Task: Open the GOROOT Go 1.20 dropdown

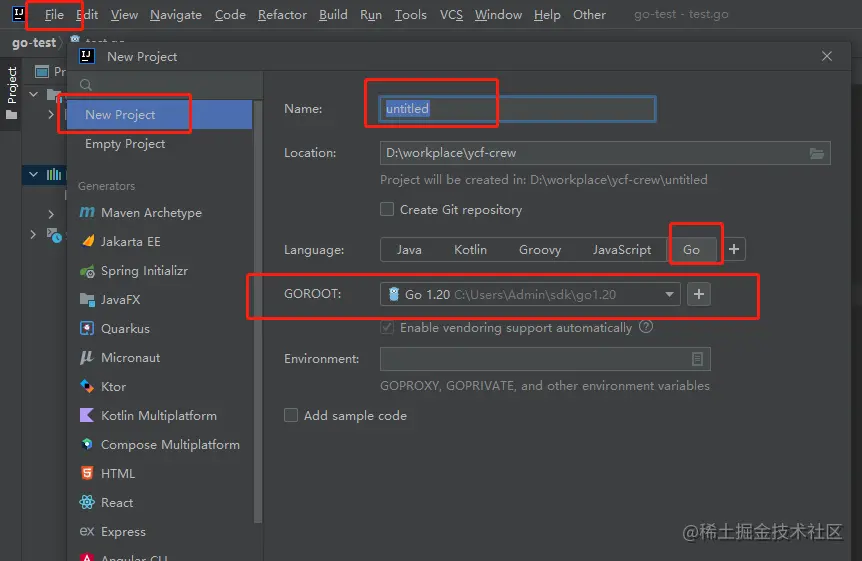Action: [530, 294]
